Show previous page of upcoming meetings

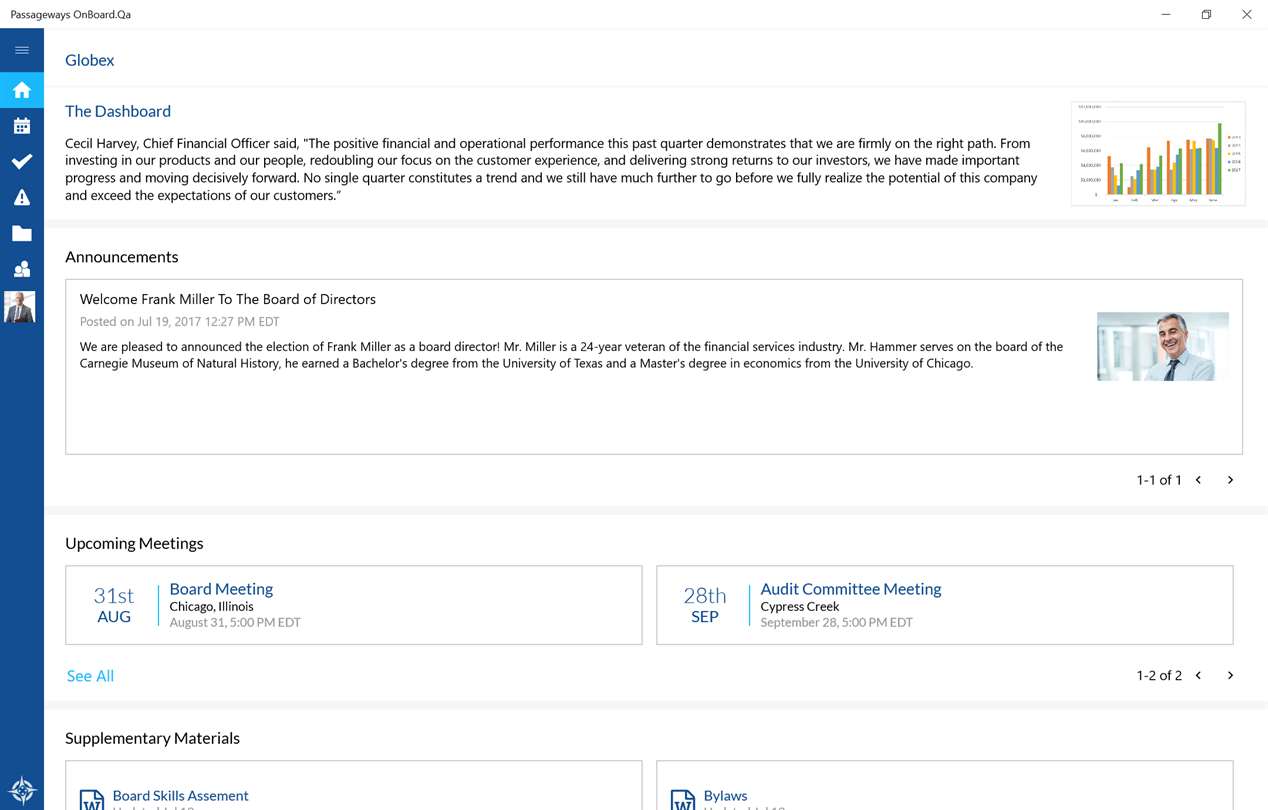[1198, 676]
